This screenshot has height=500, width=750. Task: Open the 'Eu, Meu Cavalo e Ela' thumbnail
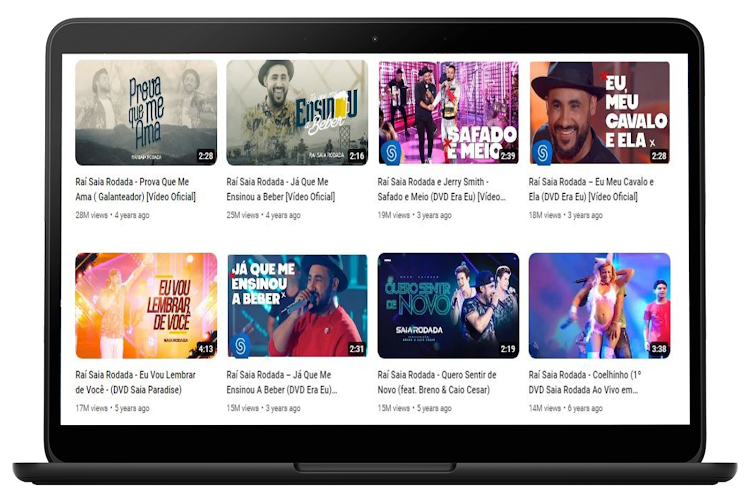(x=599, y=112)
